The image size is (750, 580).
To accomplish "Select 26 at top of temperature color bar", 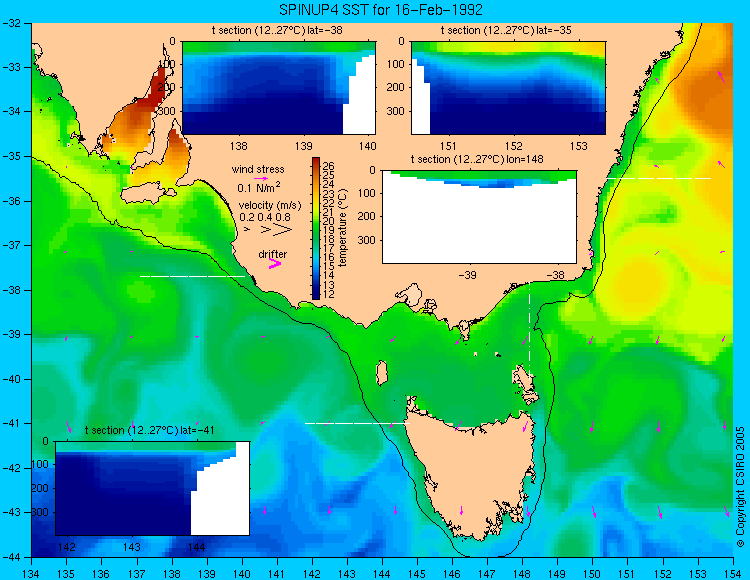I will pos(330,166).
